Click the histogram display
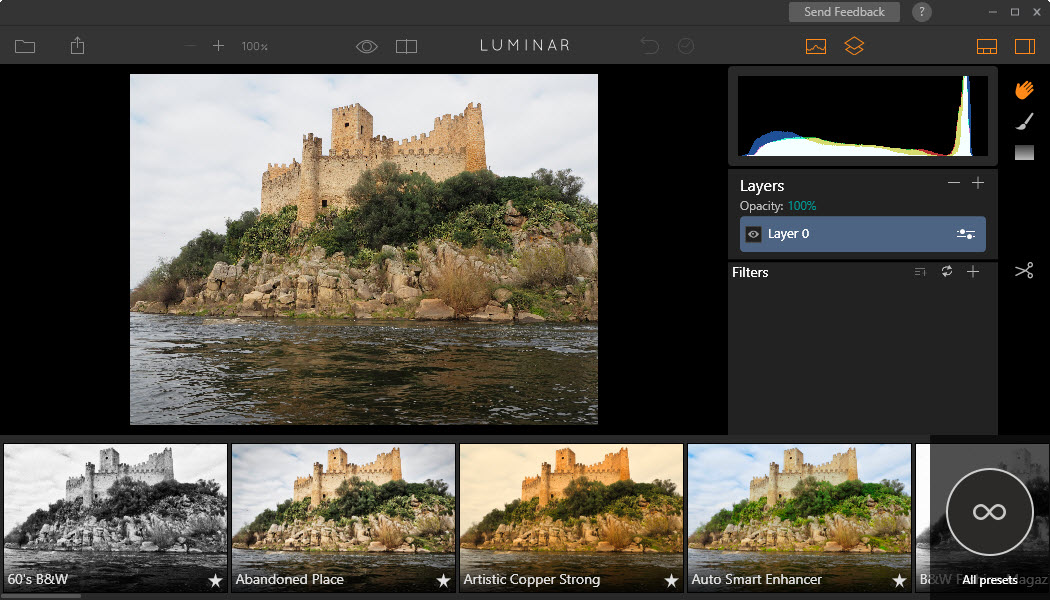Screen dimensions: 1050x600 pyautogui.click(x=862, y=116)
